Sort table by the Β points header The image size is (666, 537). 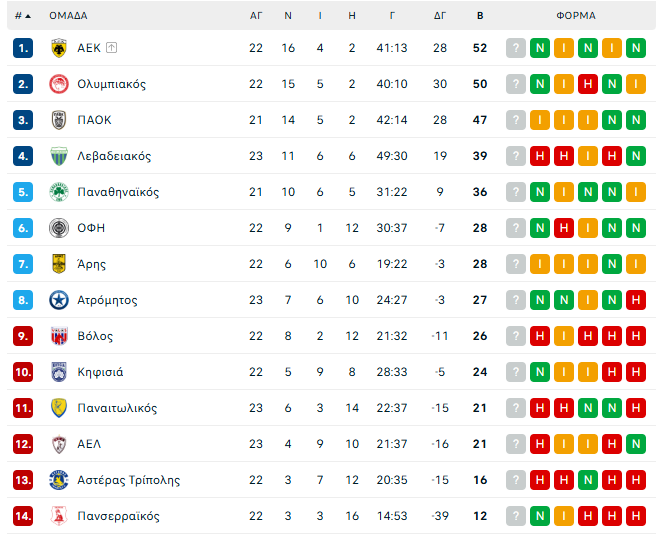point(480,16)
